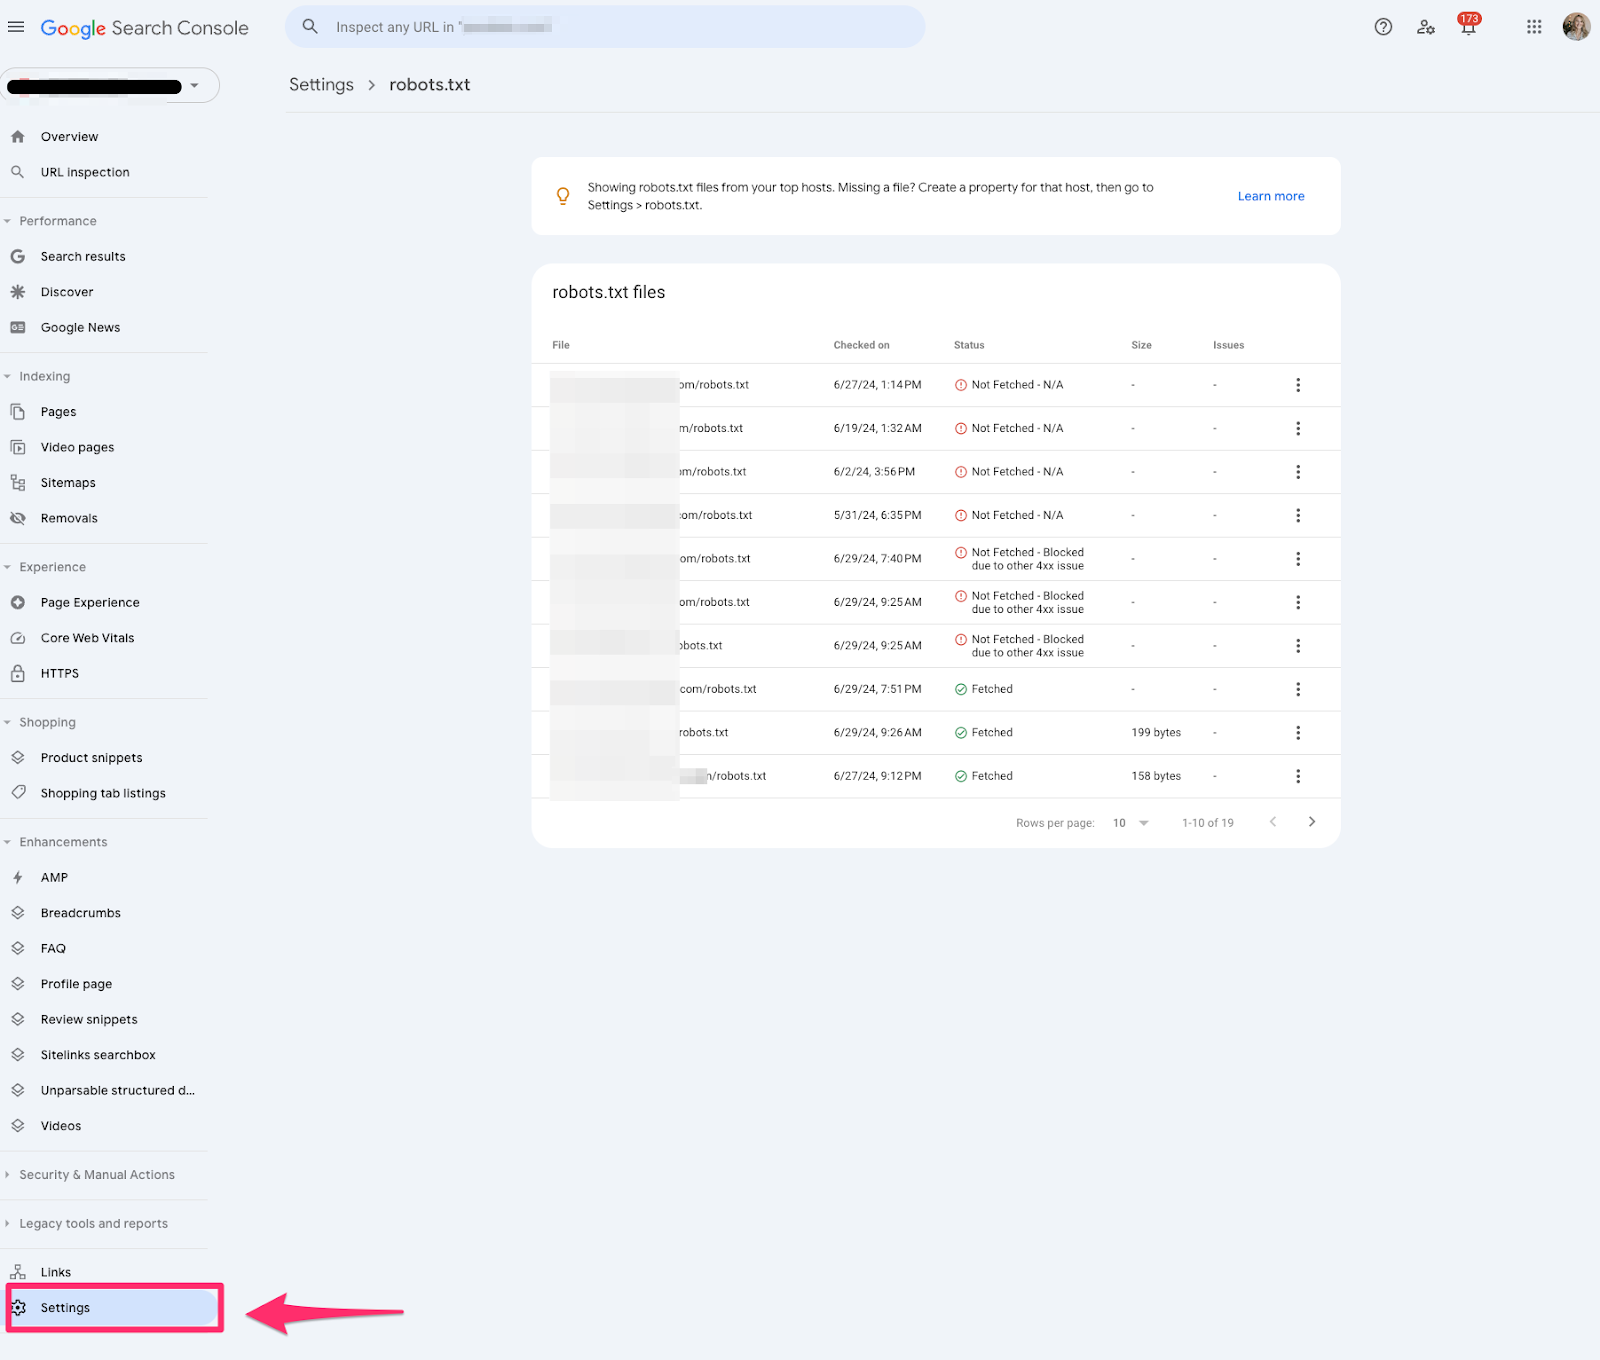Go to Settings breadcrumb
The width and height of the screenshot is (1600, 1360).
[x=321, y=85]
